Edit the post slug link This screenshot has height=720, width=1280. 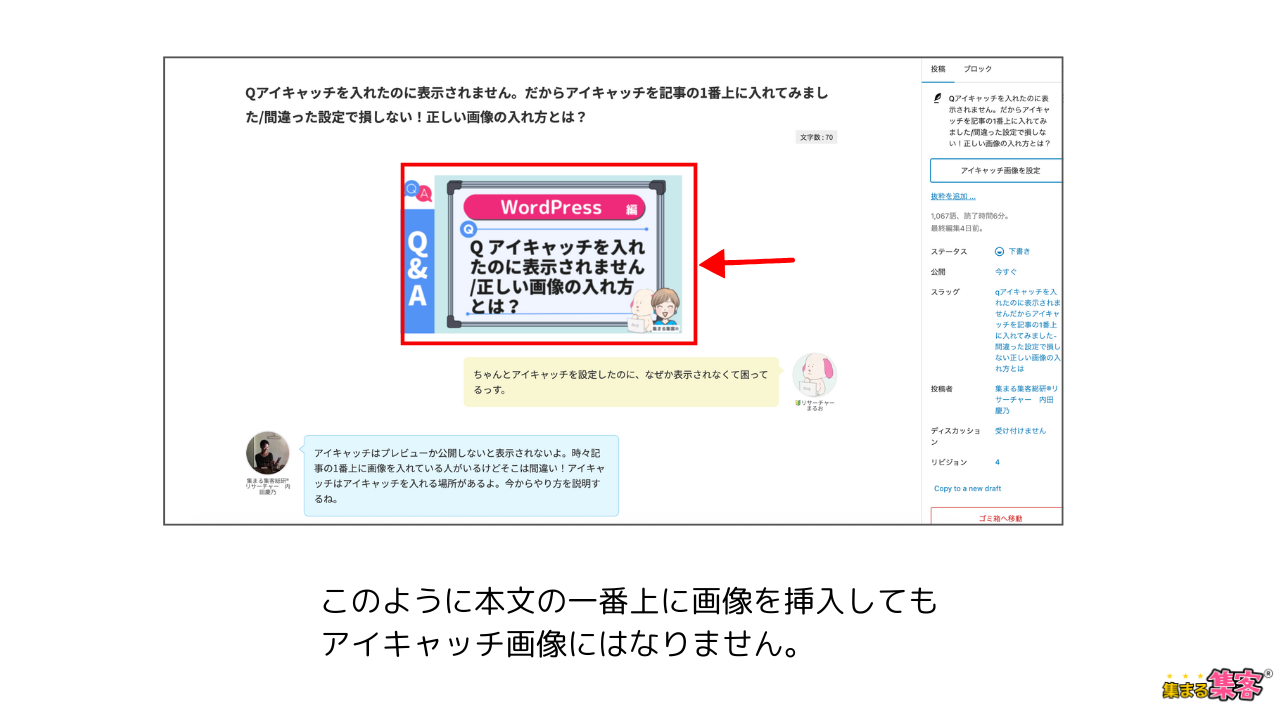pos(1028,330)
